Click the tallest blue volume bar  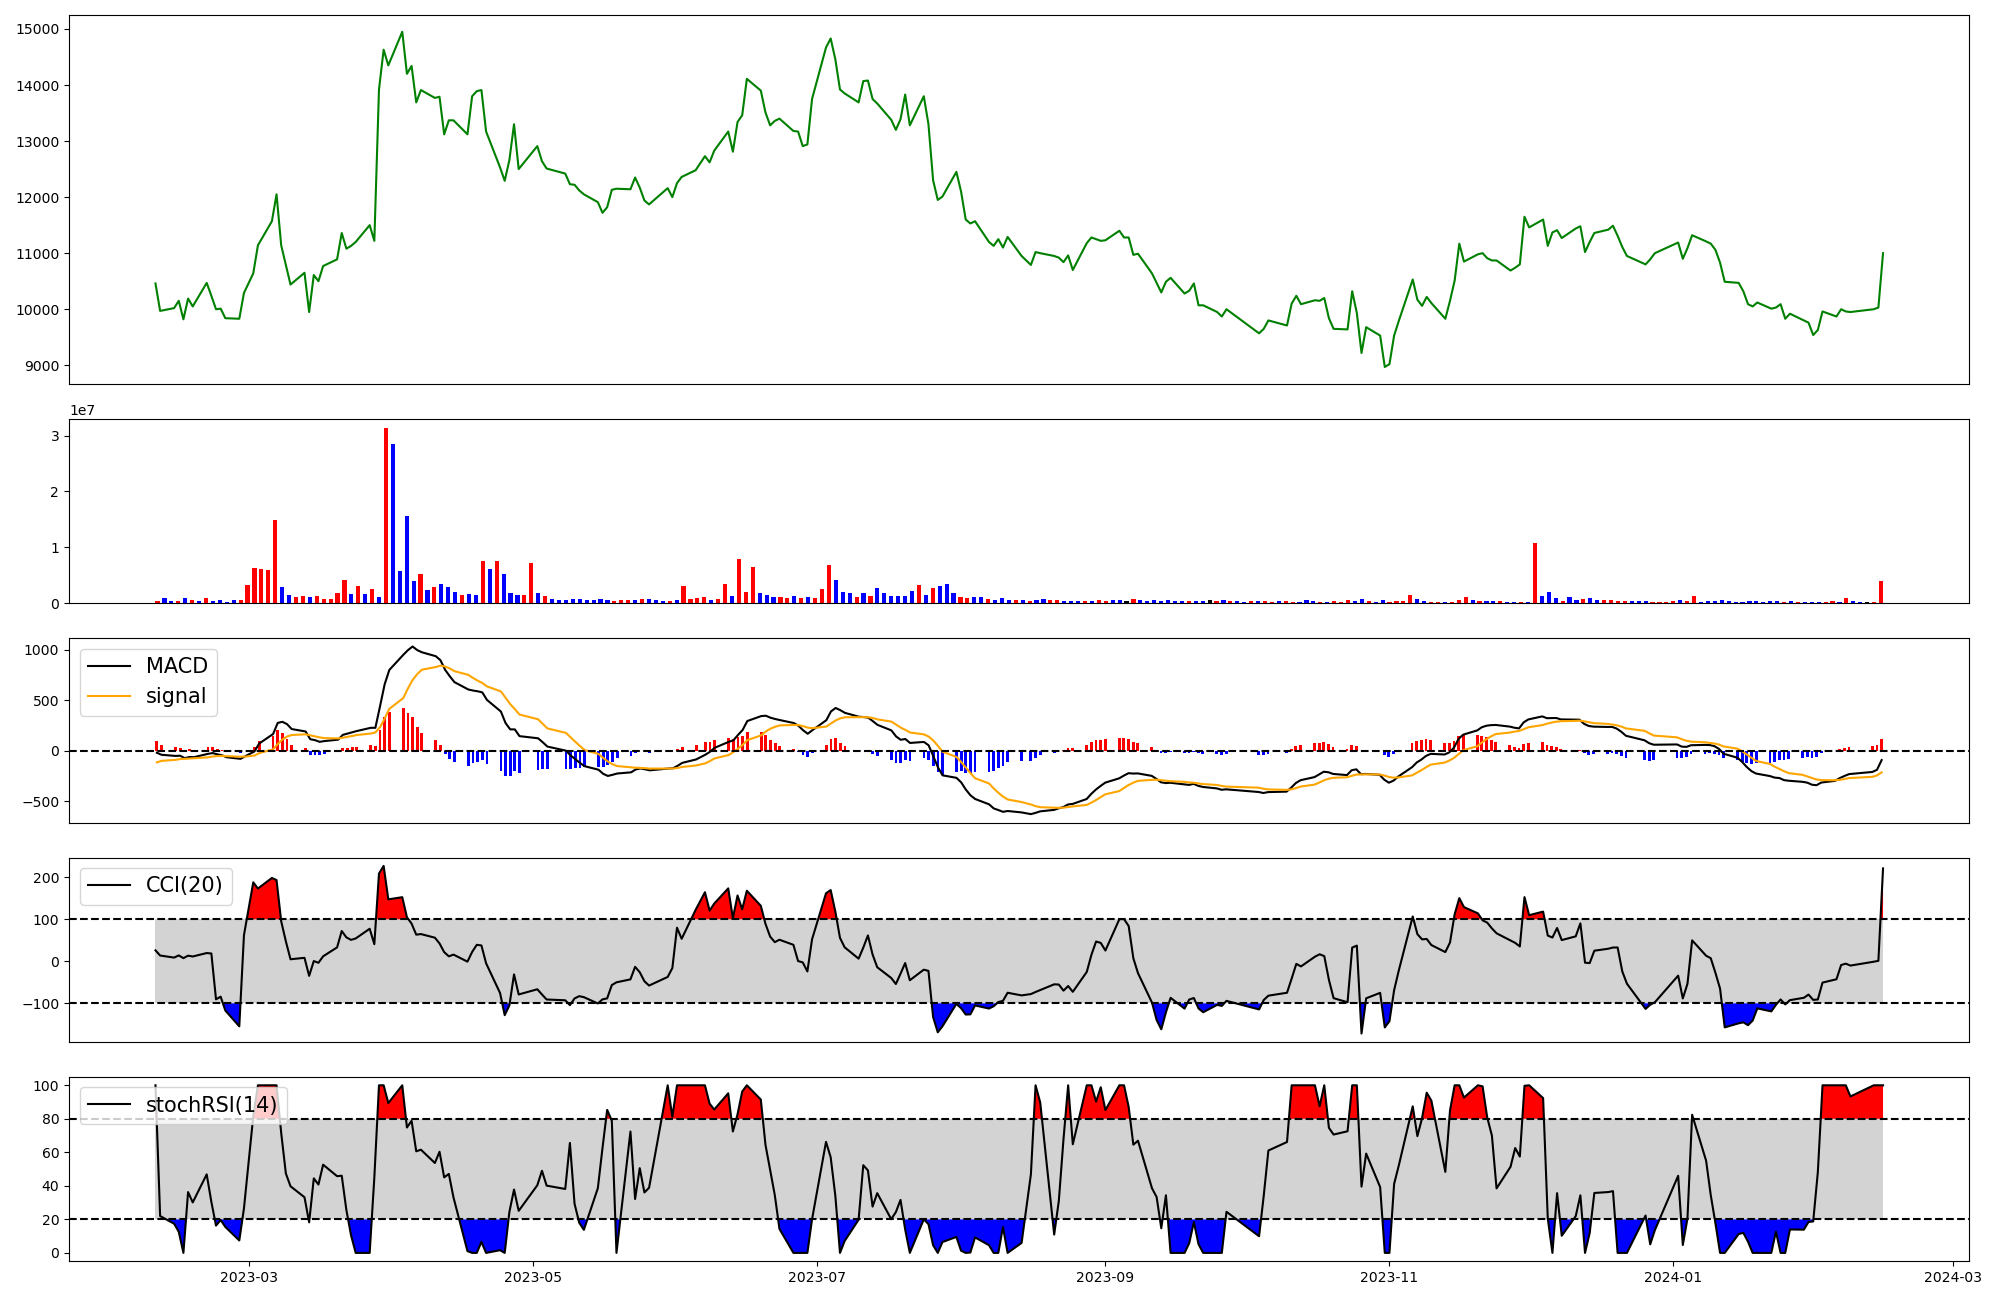coord(393,523)
